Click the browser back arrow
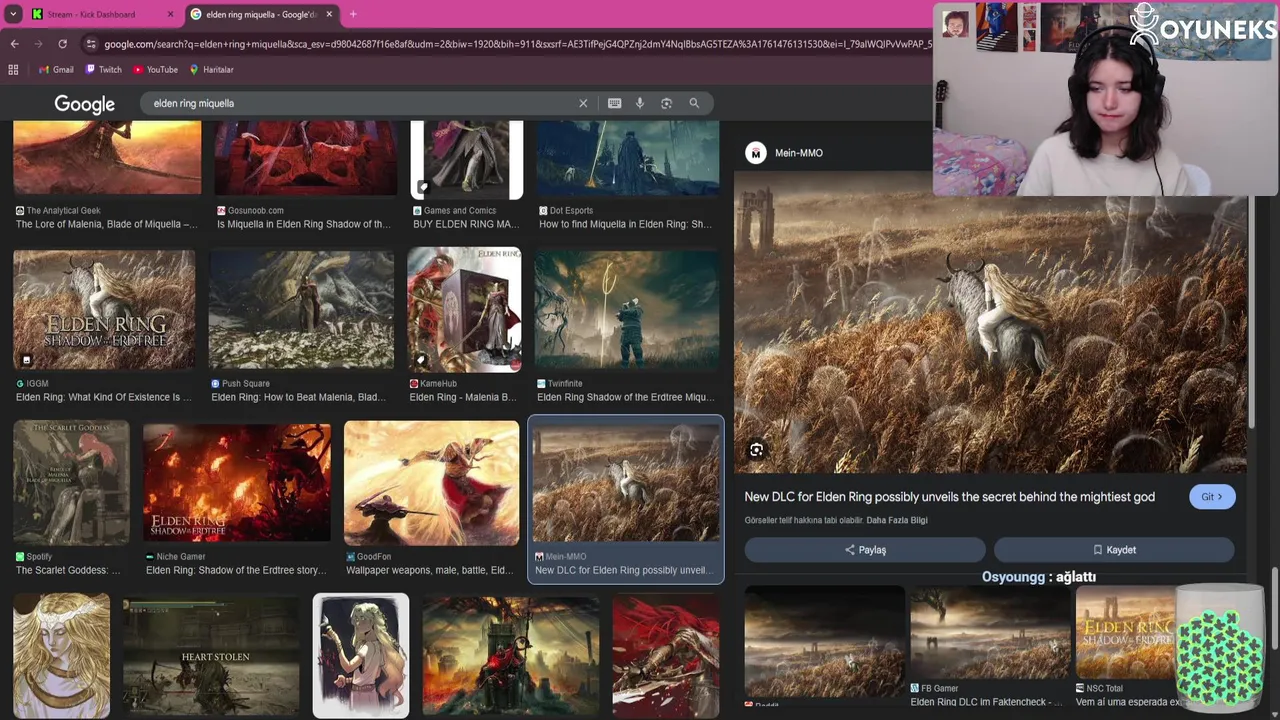Viewport: 1280px width, 720px height. point(14,44)
